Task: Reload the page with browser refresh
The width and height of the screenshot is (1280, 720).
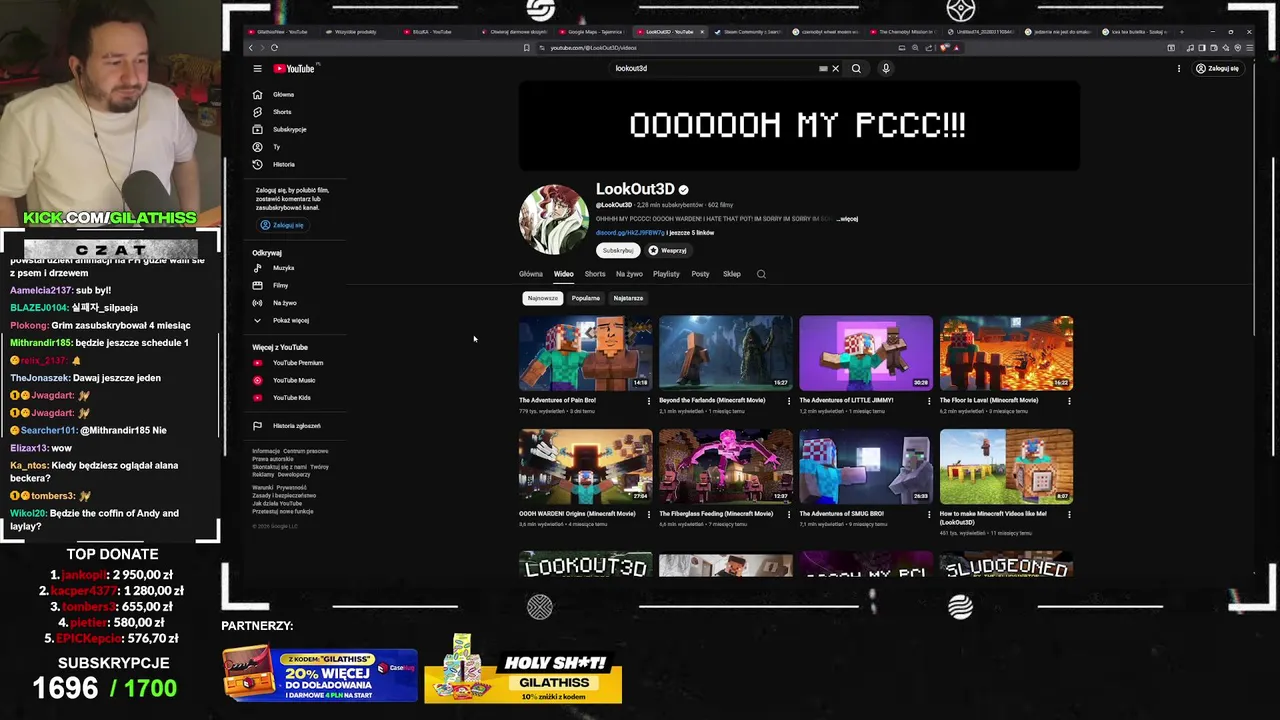Action: coord(274,48)
